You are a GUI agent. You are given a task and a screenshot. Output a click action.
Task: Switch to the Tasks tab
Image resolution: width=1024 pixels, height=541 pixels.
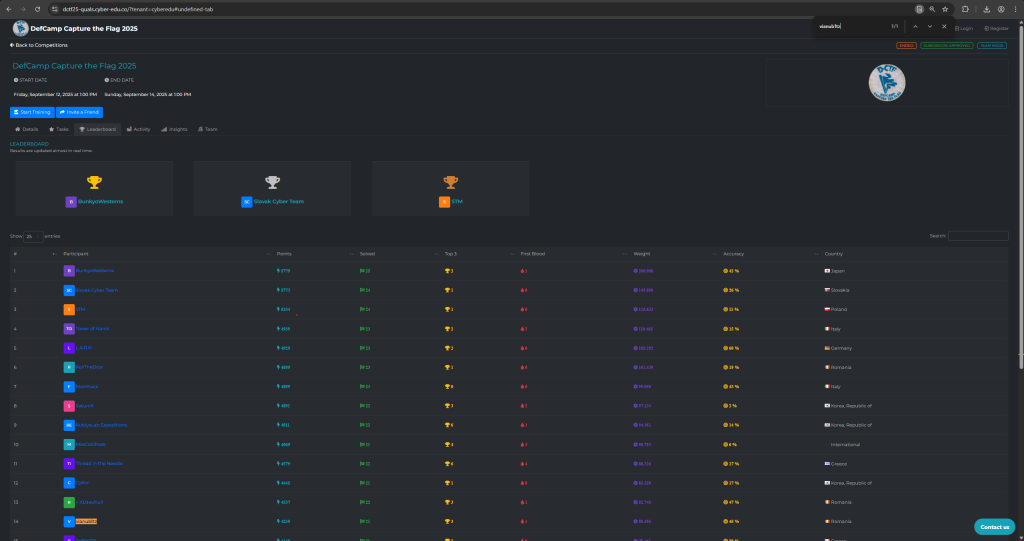pyautogui.click(x=59, y=129)
